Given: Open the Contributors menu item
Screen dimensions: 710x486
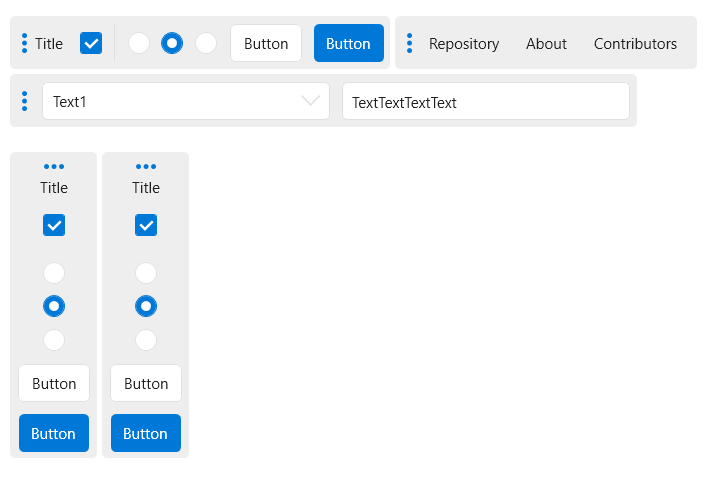Looking at the screenshot, I should click(635, 43).
